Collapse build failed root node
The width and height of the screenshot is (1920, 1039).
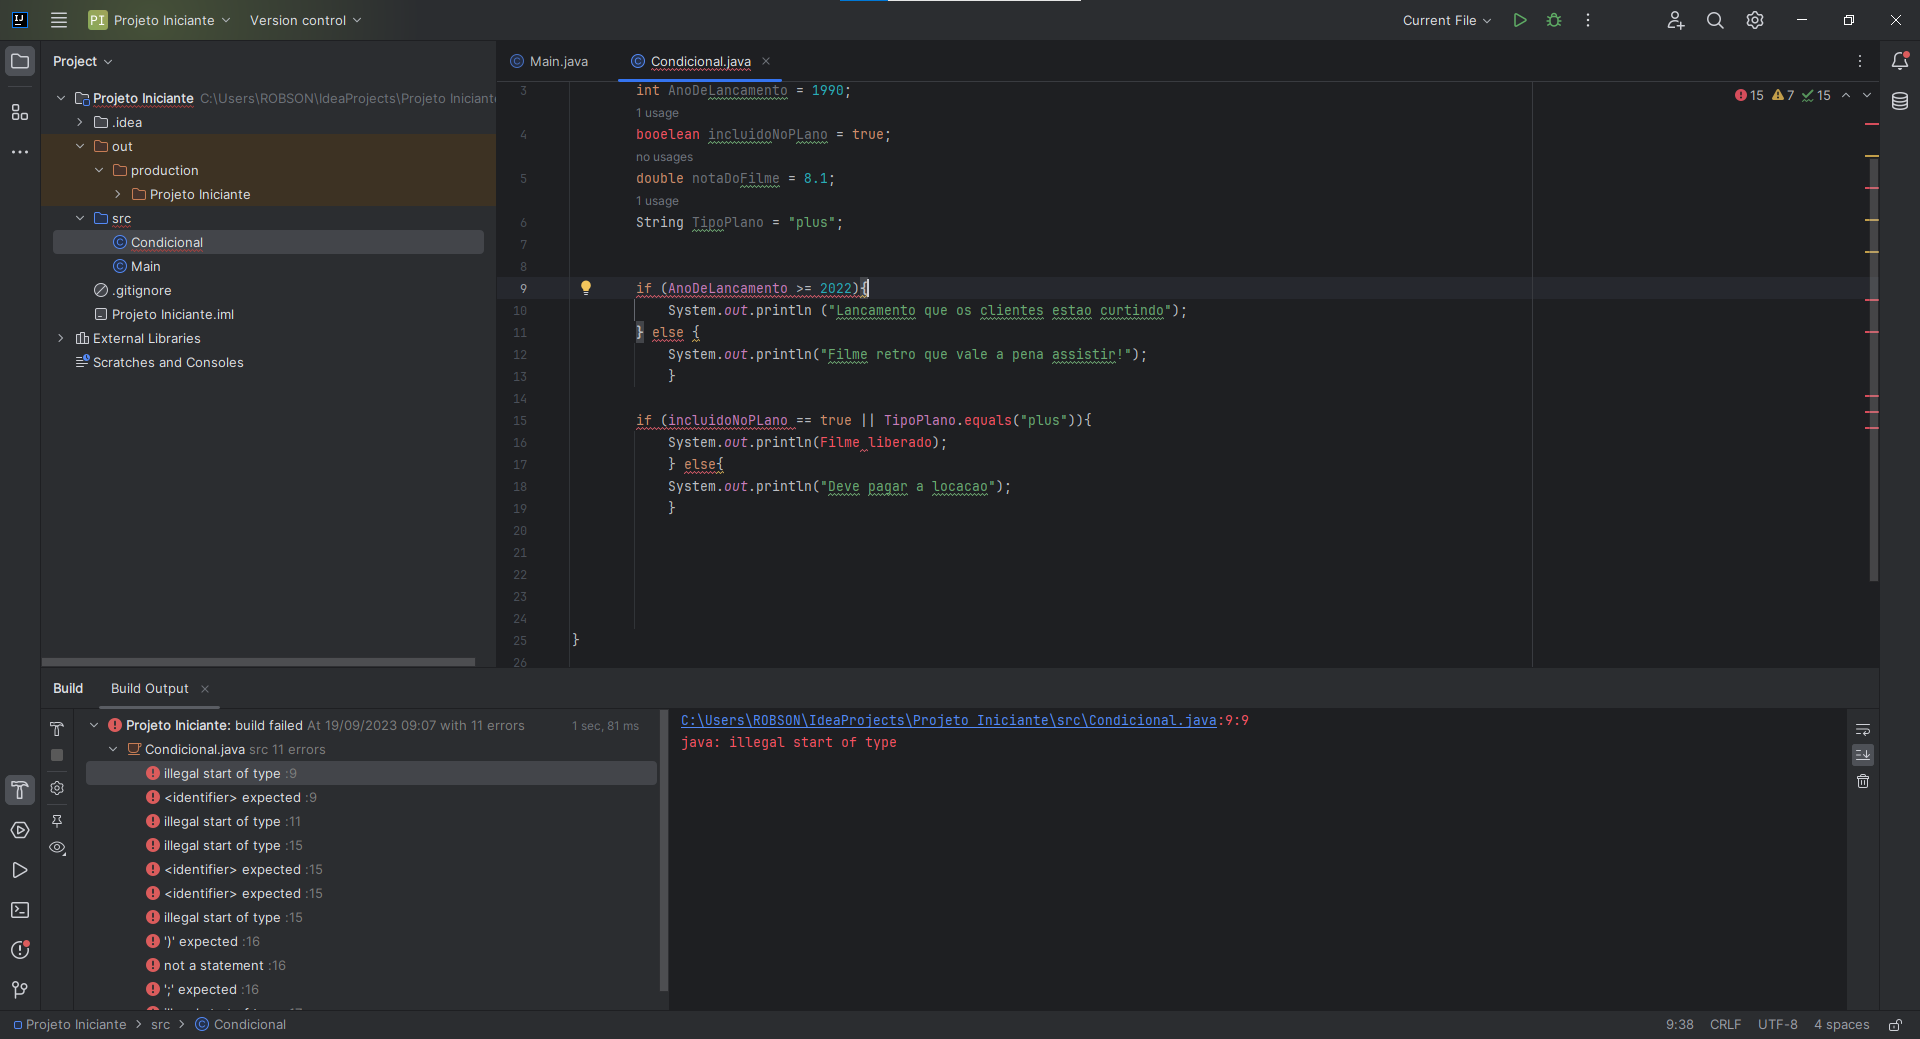94,725
